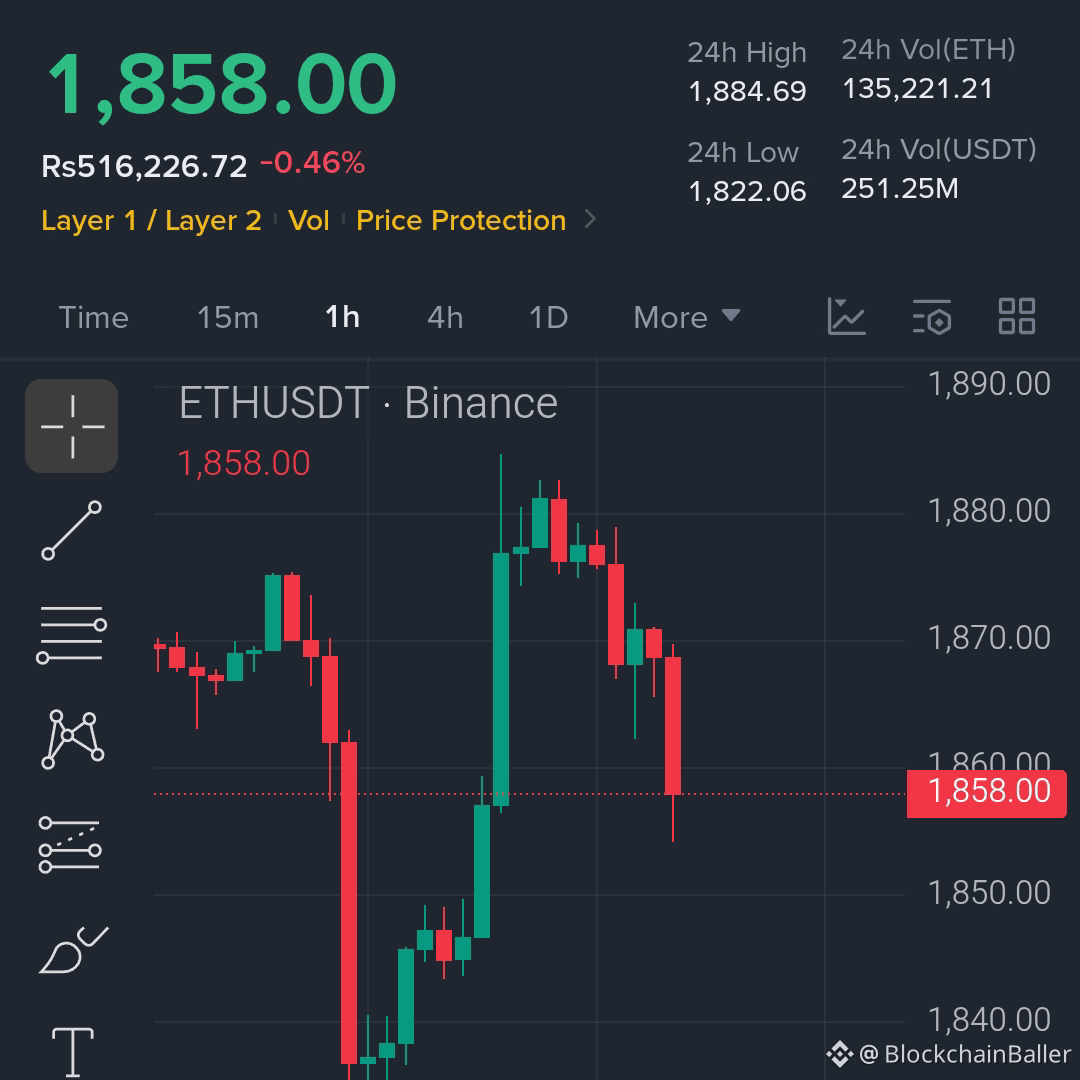Click the current price label 1,858.00 on axis
This screenshot has width=1080, height=1080.
[x=986, y=793]
